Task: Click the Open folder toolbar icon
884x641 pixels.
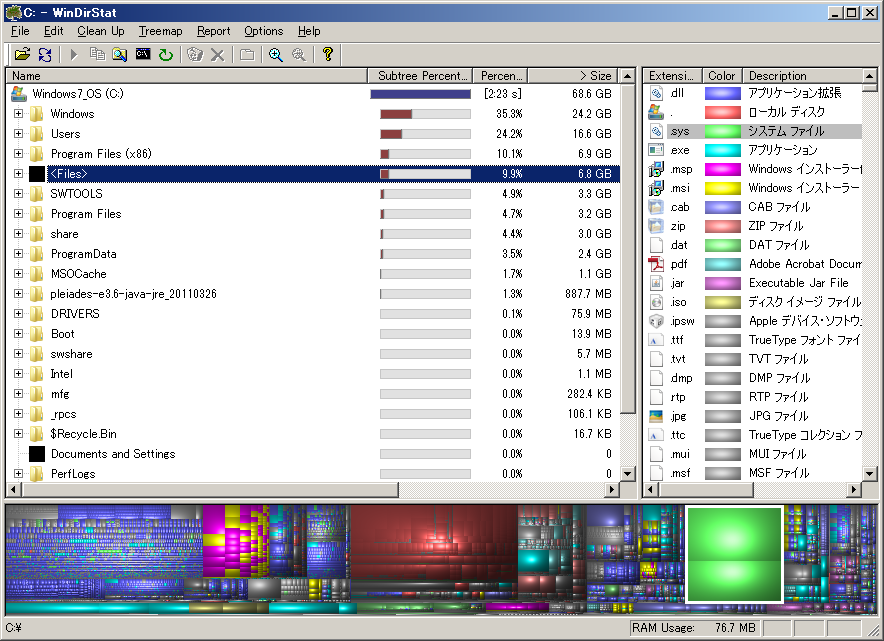Action: [22, 54]
